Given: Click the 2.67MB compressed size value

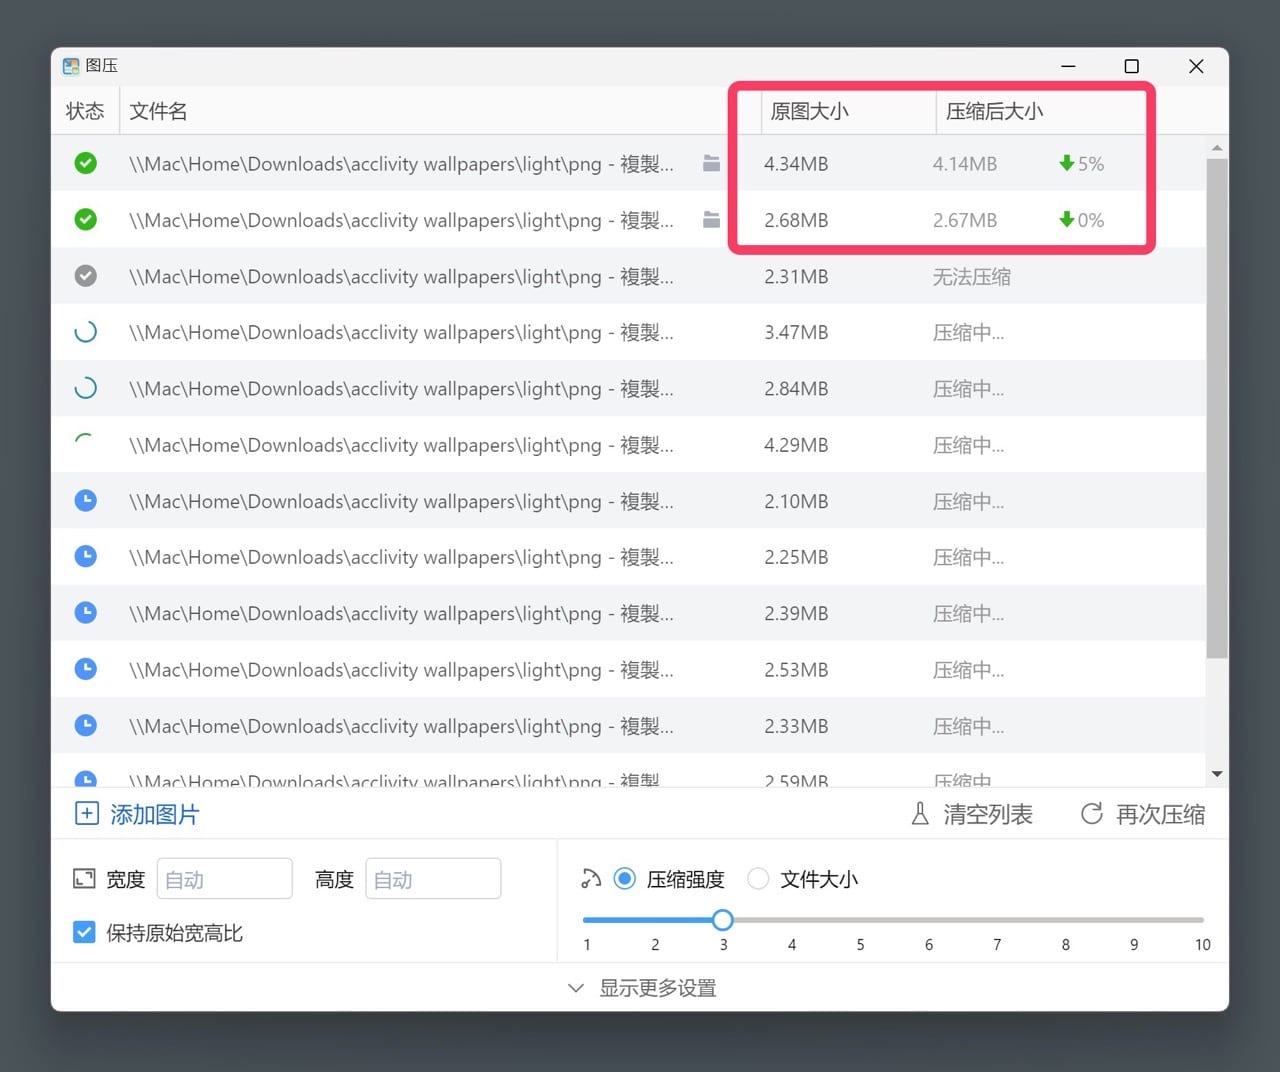Looking at the screenshot, I should point(965,219).
